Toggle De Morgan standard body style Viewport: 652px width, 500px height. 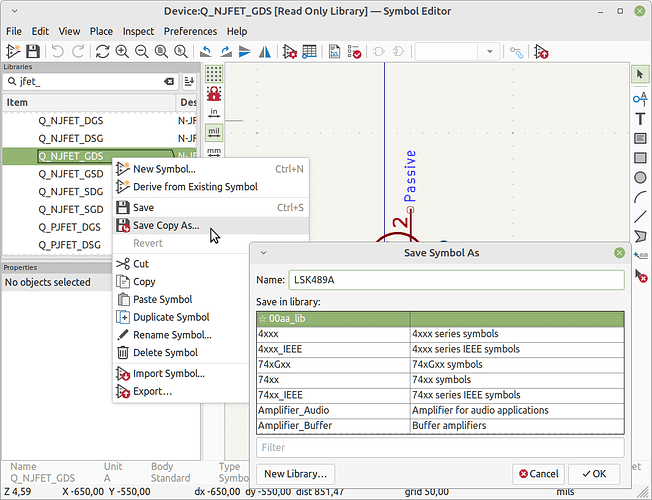point(379,52)
